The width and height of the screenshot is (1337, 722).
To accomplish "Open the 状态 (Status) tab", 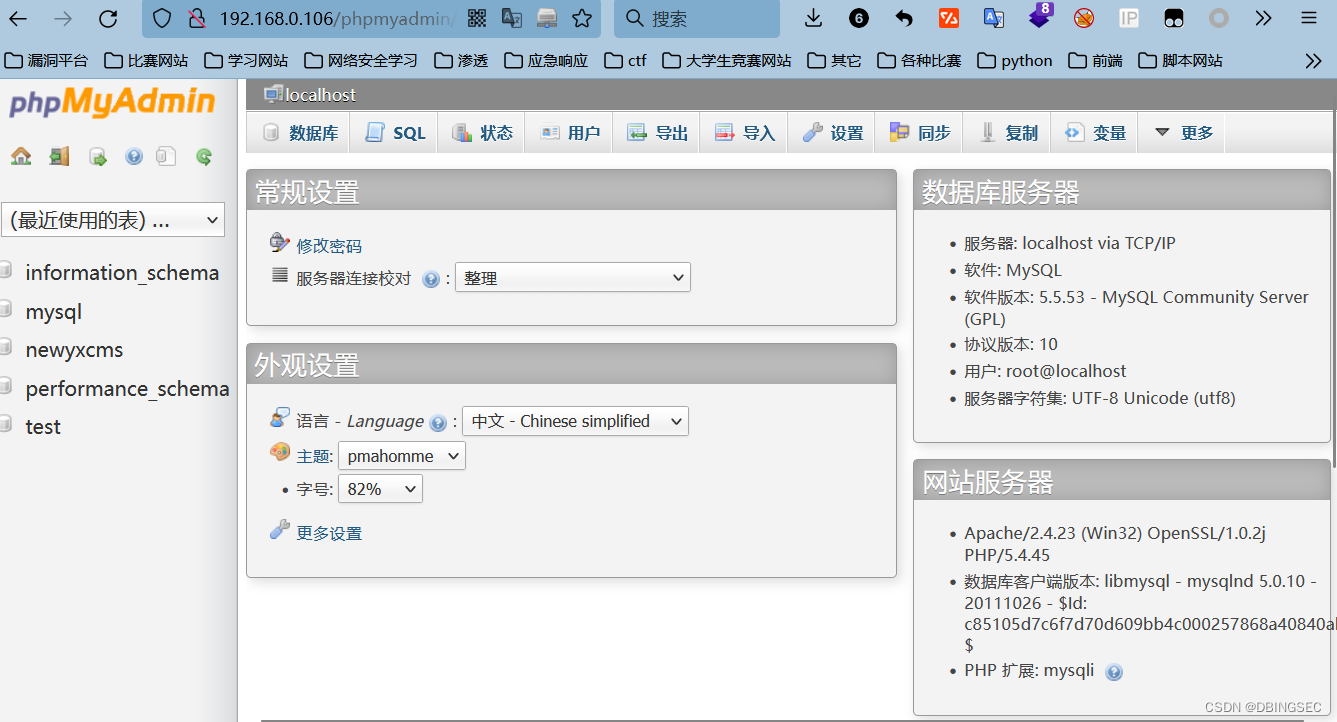I will 482,132.
